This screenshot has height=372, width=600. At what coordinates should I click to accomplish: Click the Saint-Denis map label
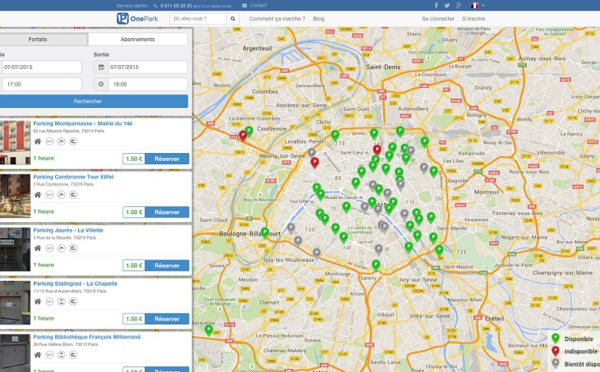383,67
